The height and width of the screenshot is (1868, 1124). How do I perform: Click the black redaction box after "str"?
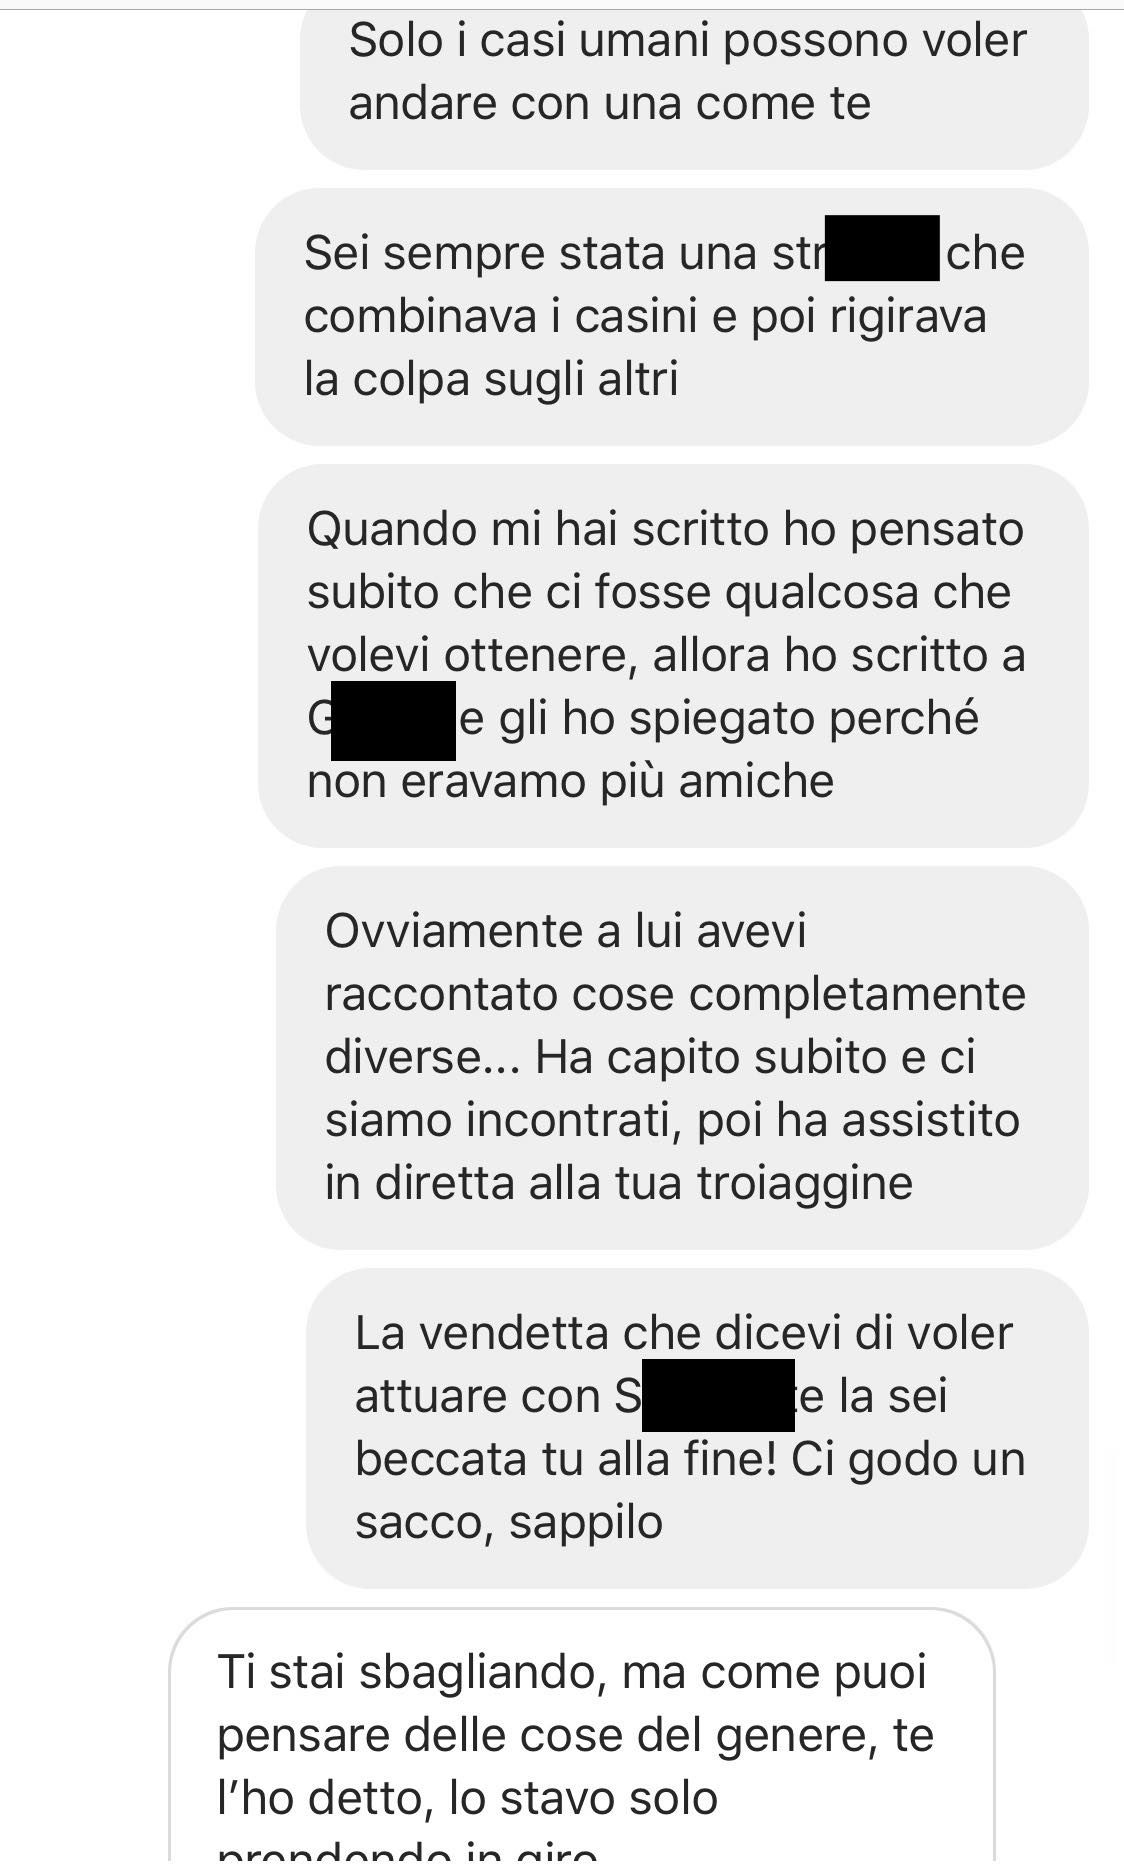point(882,249)
